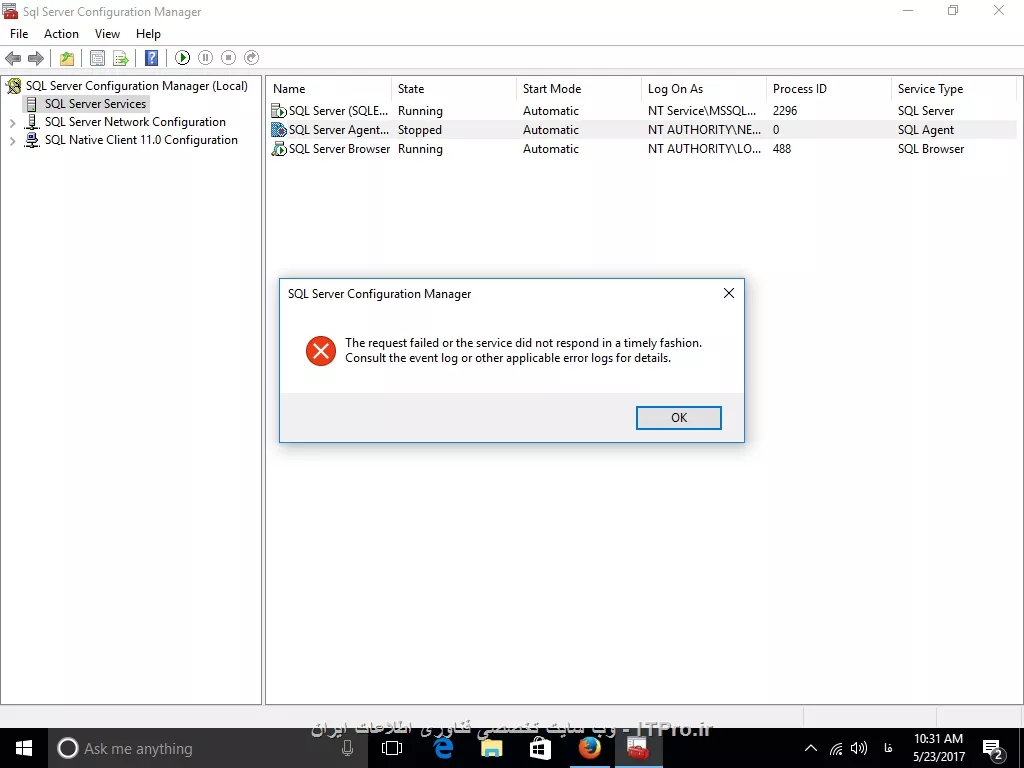Sort by the Log On As column
This screenshot has width=1024, height=768.
[x=703, y=89]
